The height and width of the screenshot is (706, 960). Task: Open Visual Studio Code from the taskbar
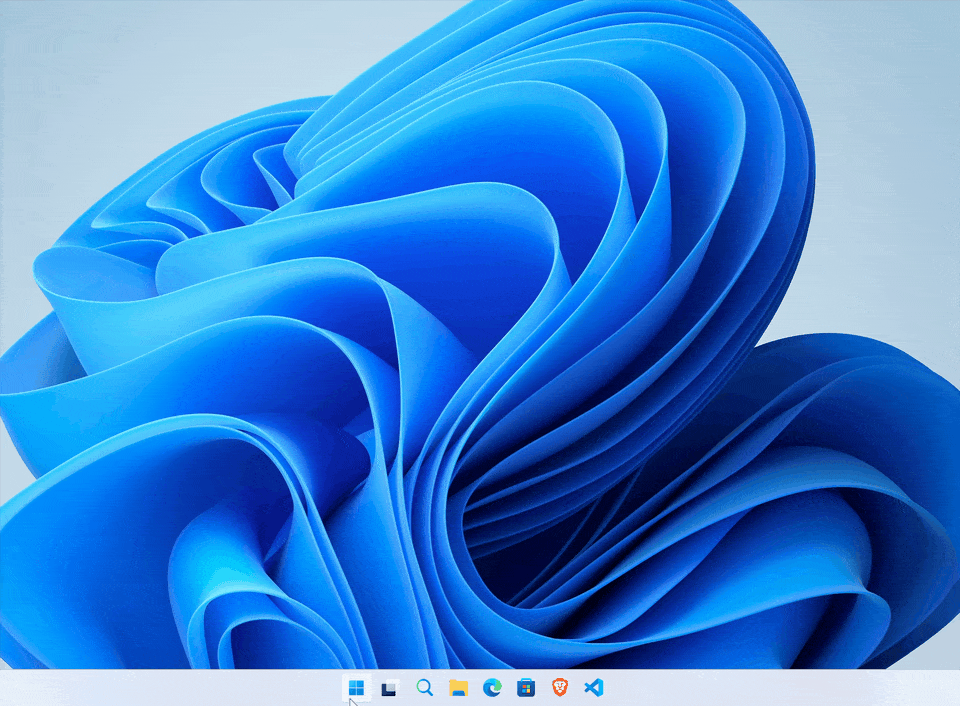click(594, 688)
